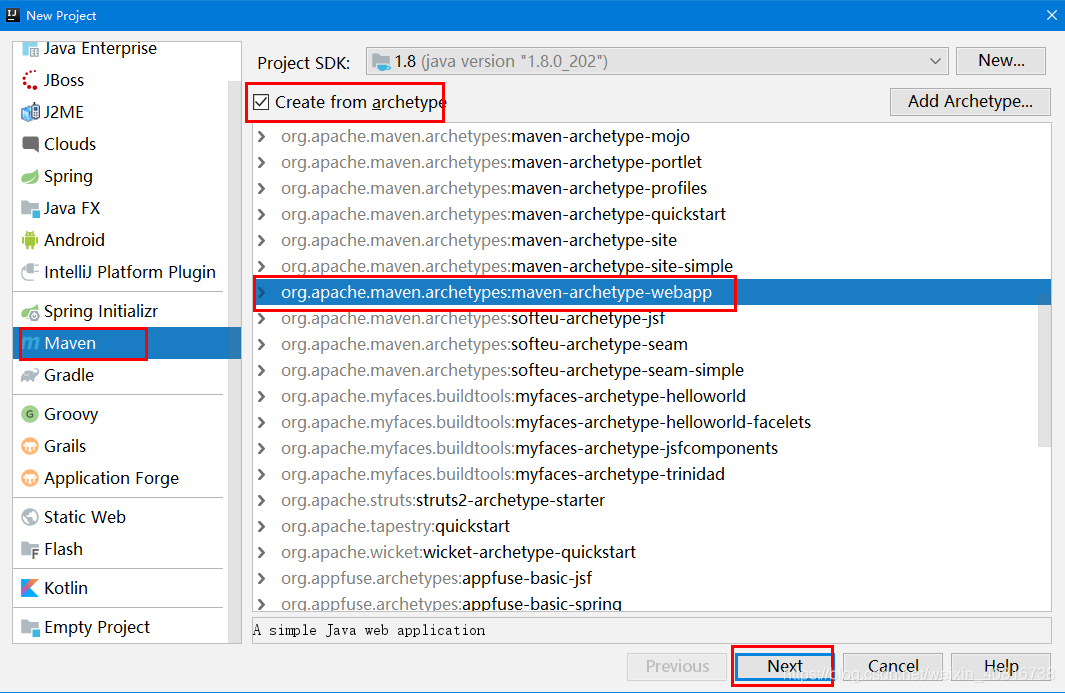Click the Java FX folder icon
The height and width of the screenshot is (693, 1065).
pyautogui.click(x=30, y=209)
